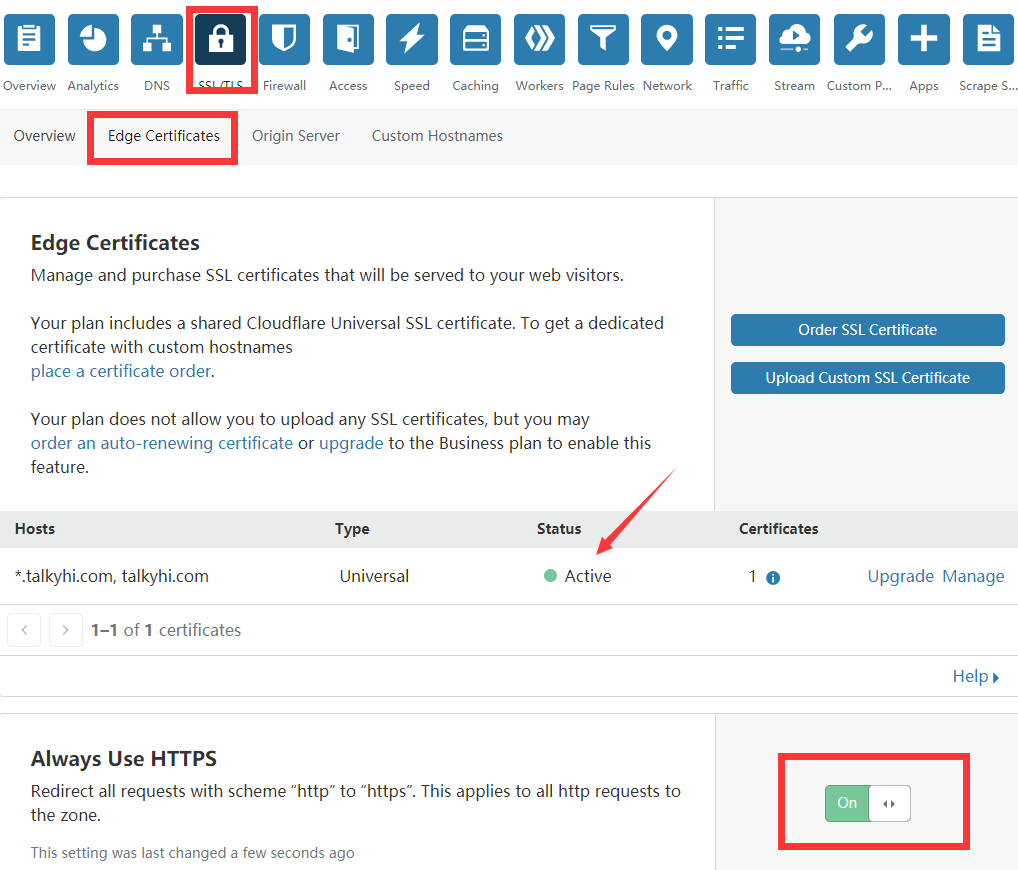
Task: Open the Apps plus icon
Action: coord(924,39)
